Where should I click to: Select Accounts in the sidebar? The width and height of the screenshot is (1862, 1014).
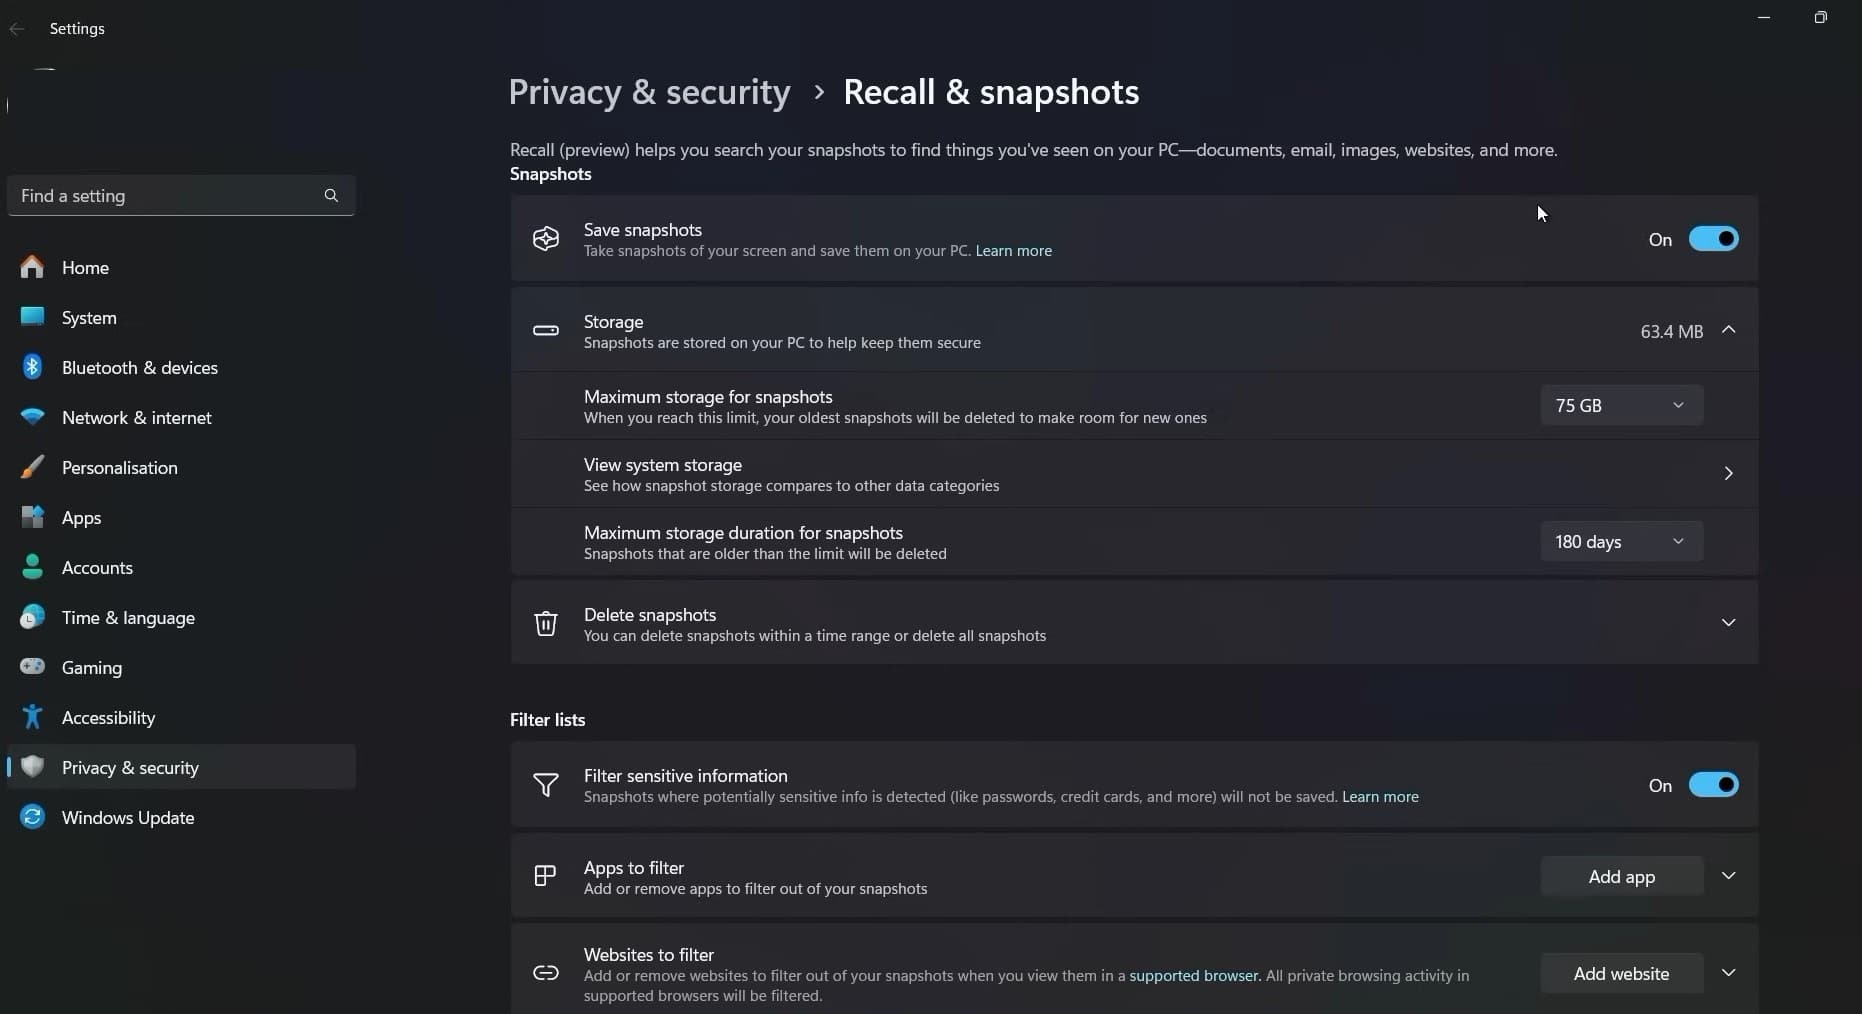pyautogui.click(x=96, y=567)
